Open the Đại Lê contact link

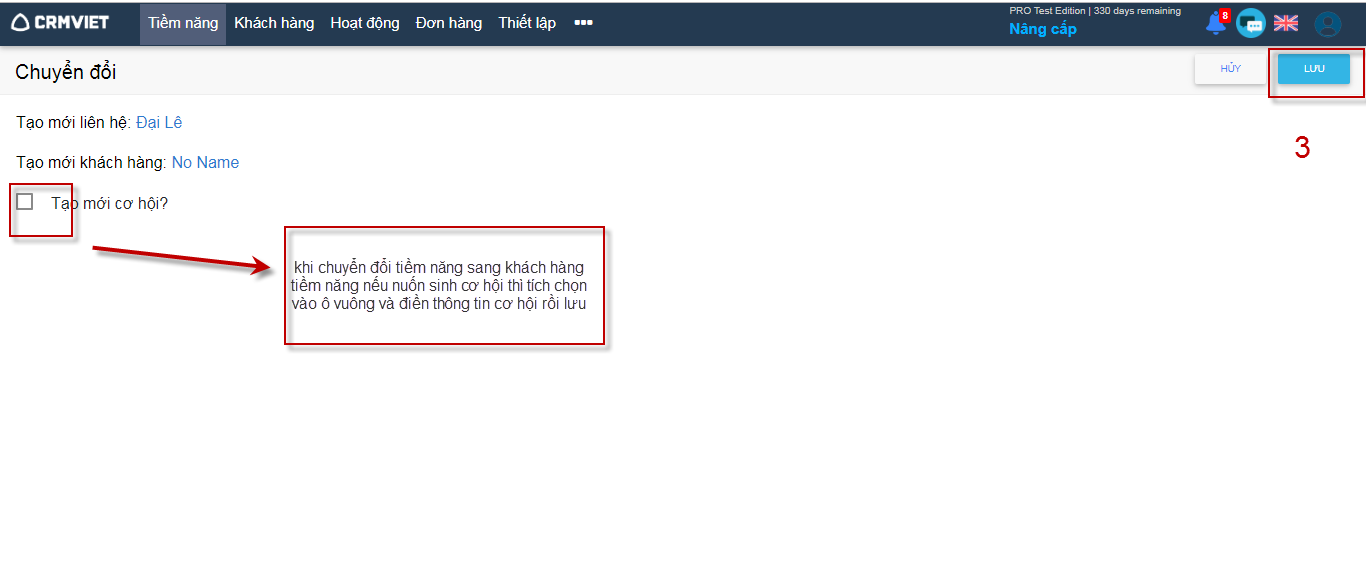click(159, 123)
